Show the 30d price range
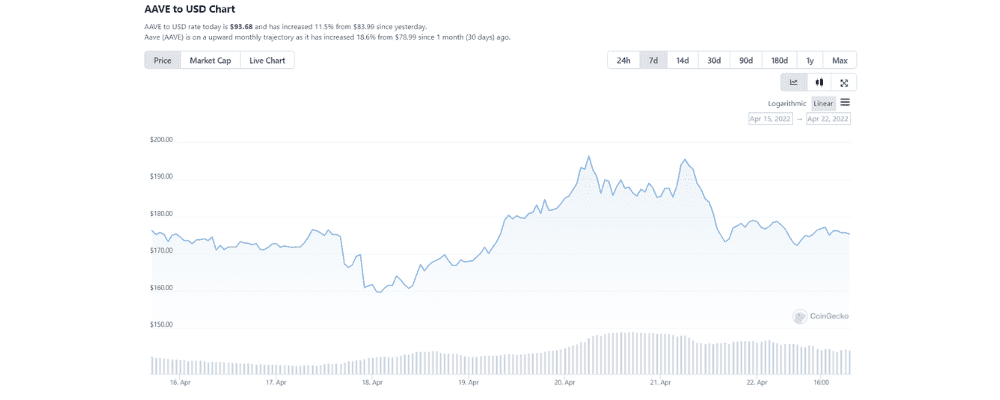The image size is (1000, 400). tap(714, 60)
